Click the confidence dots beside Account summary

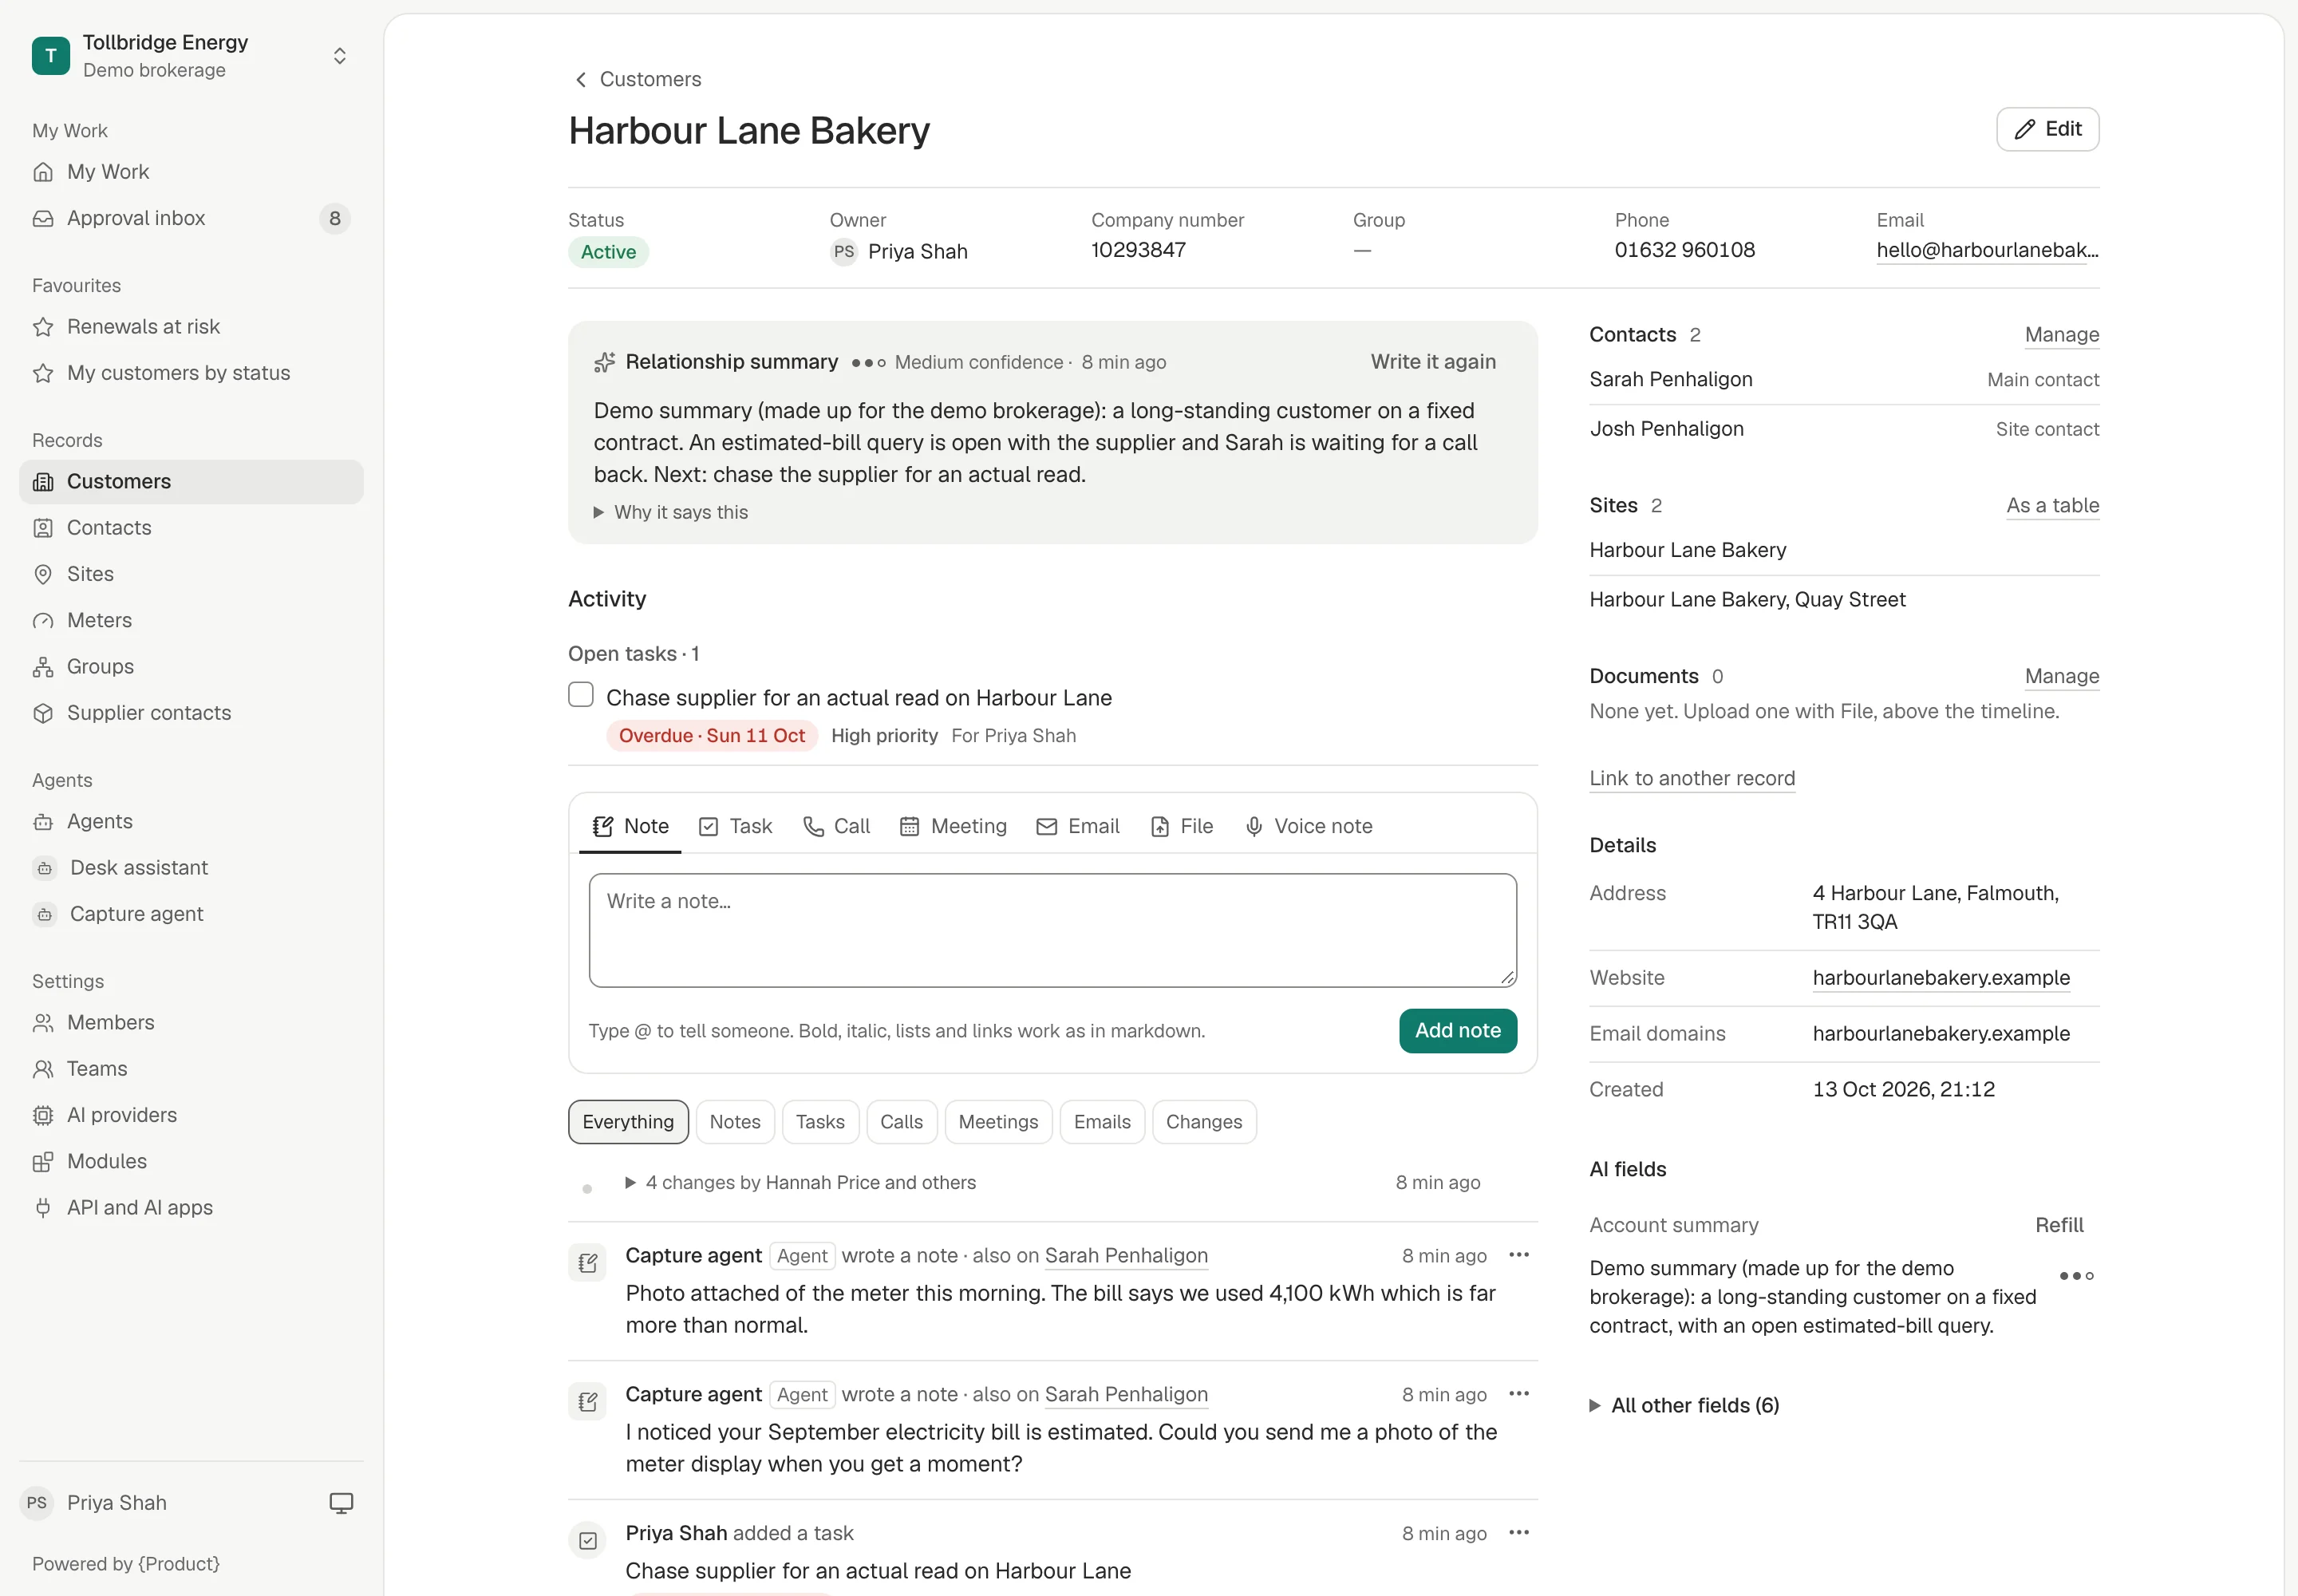point(2076,1276)
